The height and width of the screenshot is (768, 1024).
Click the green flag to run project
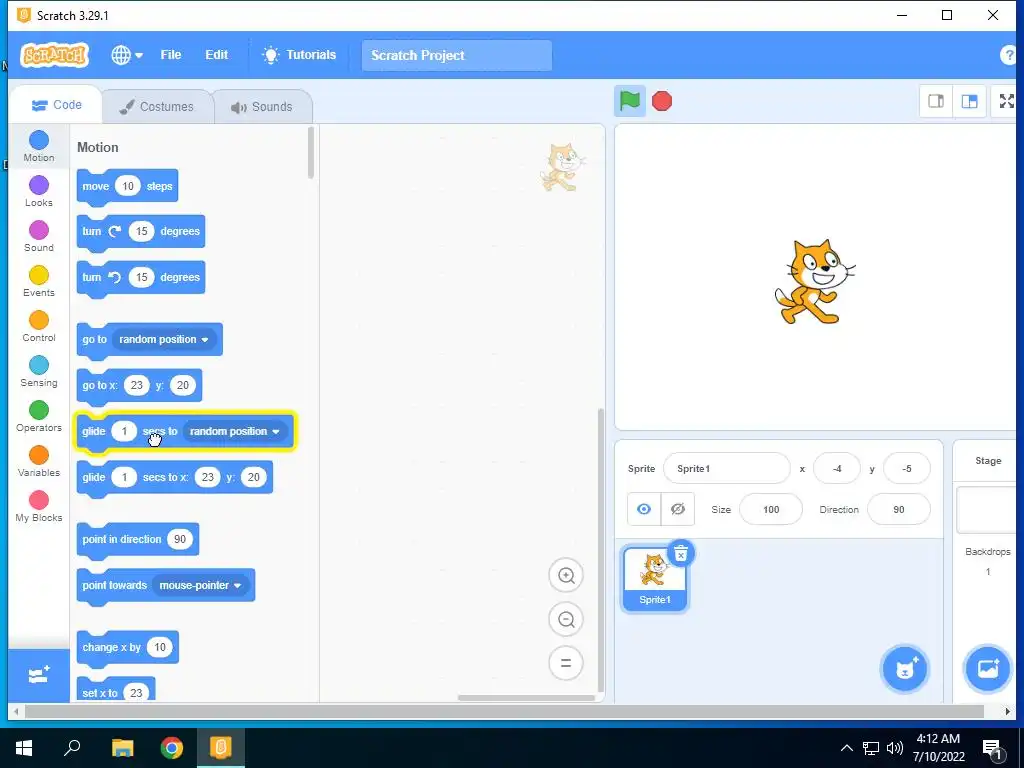629,101
